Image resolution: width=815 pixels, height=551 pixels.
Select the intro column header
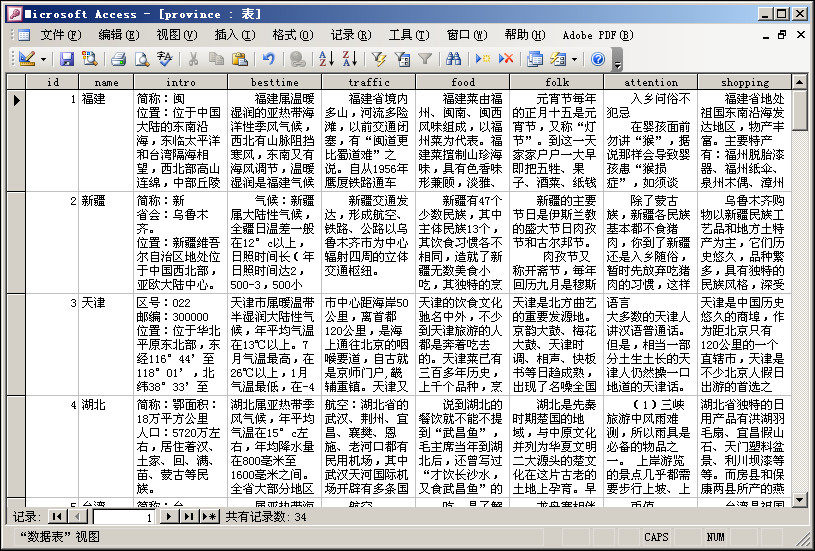(180, 82)
